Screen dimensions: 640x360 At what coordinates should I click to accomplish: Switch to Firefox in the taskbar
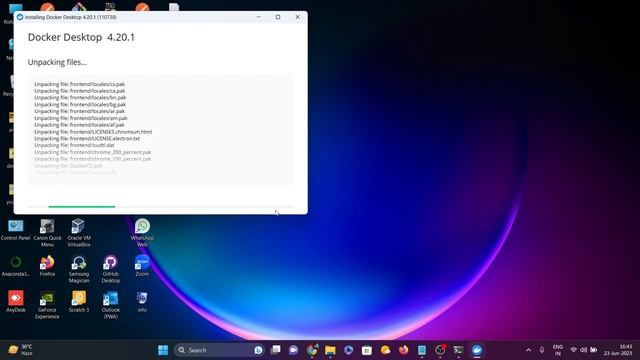[x=403, y=350]
